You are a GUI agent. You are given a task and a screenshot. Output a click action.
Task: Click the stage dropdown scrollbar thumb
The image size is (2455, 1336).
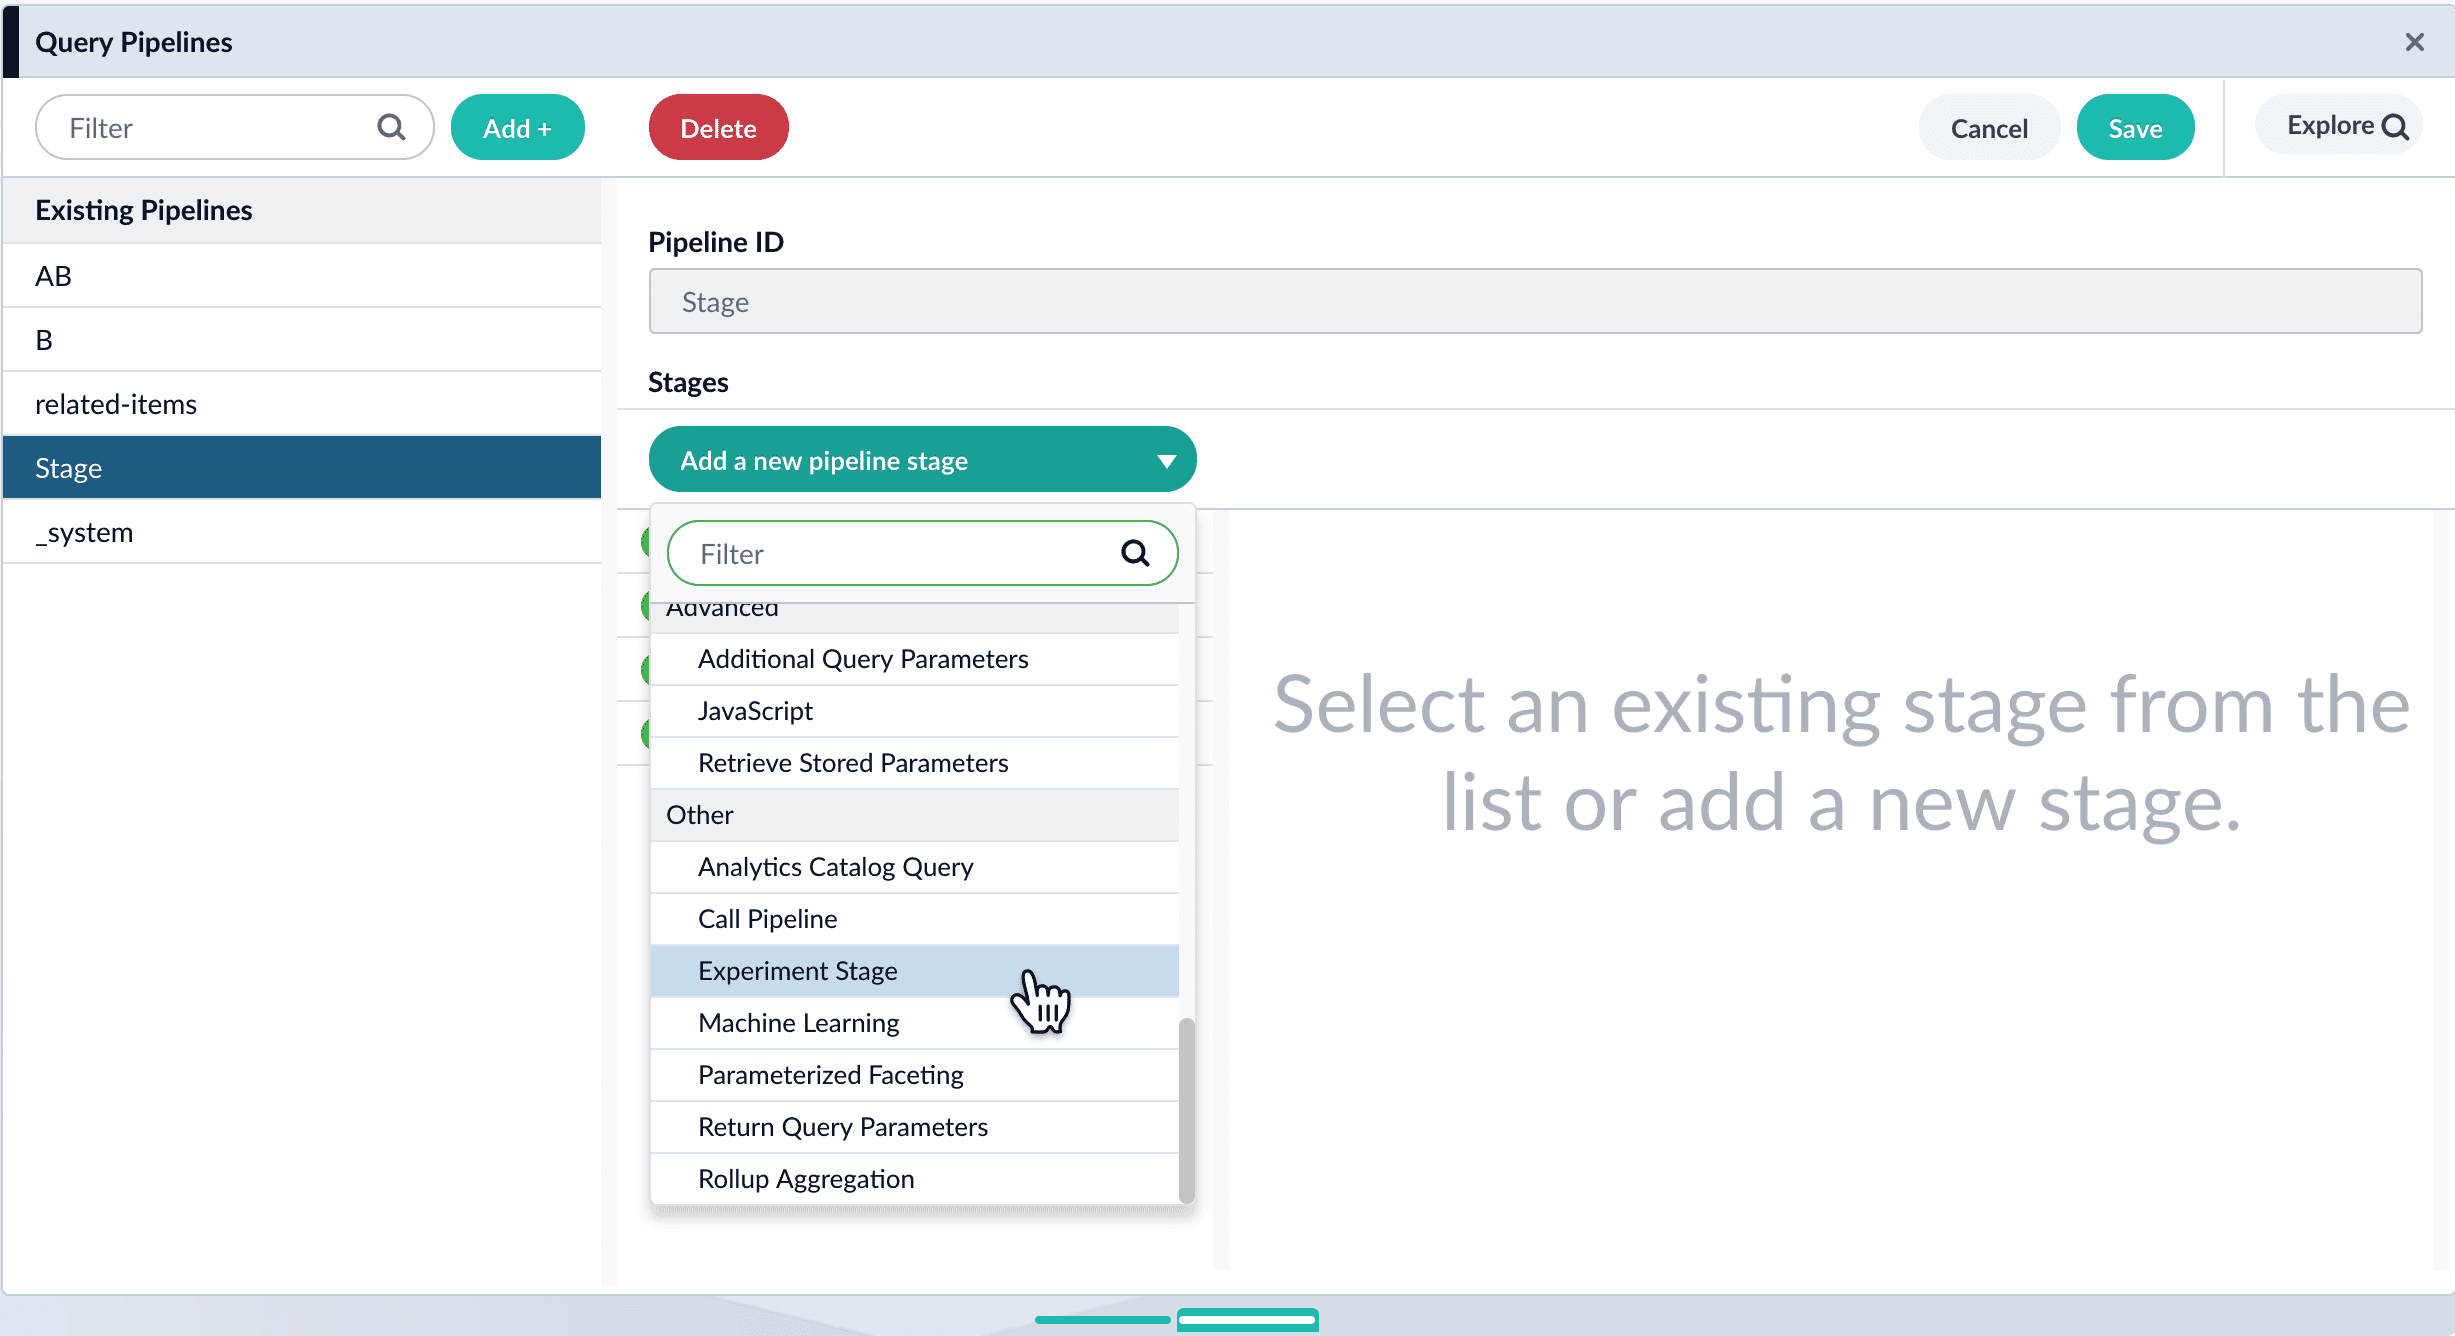[x=1186, y=1108]
